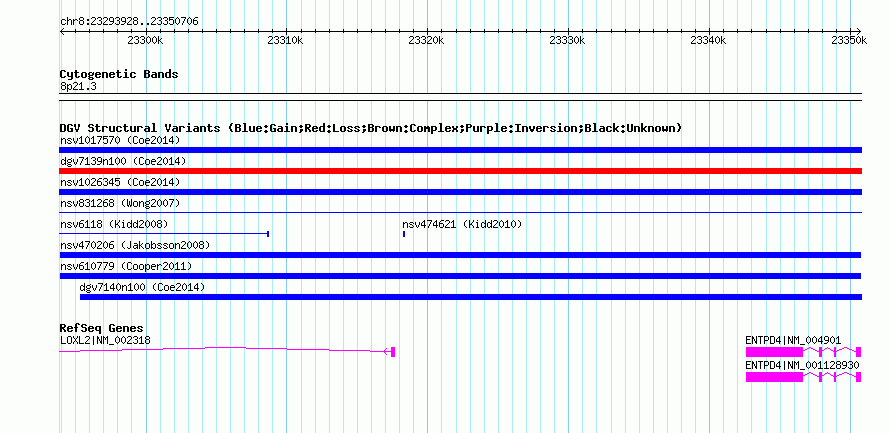Viewport: 890px width, 433px height.
Task: Click the right arrowhead of the ruler
Action: (x=859, y=31)
